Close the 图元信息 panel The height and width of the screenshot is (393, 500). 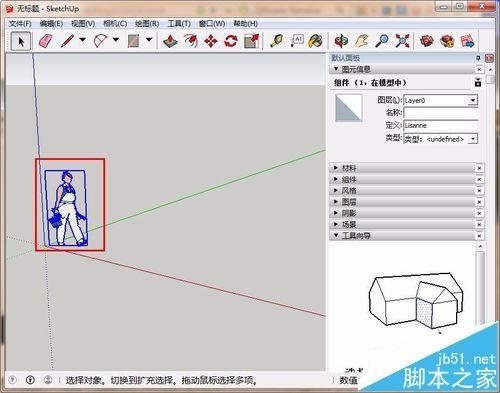pos(479,69)
